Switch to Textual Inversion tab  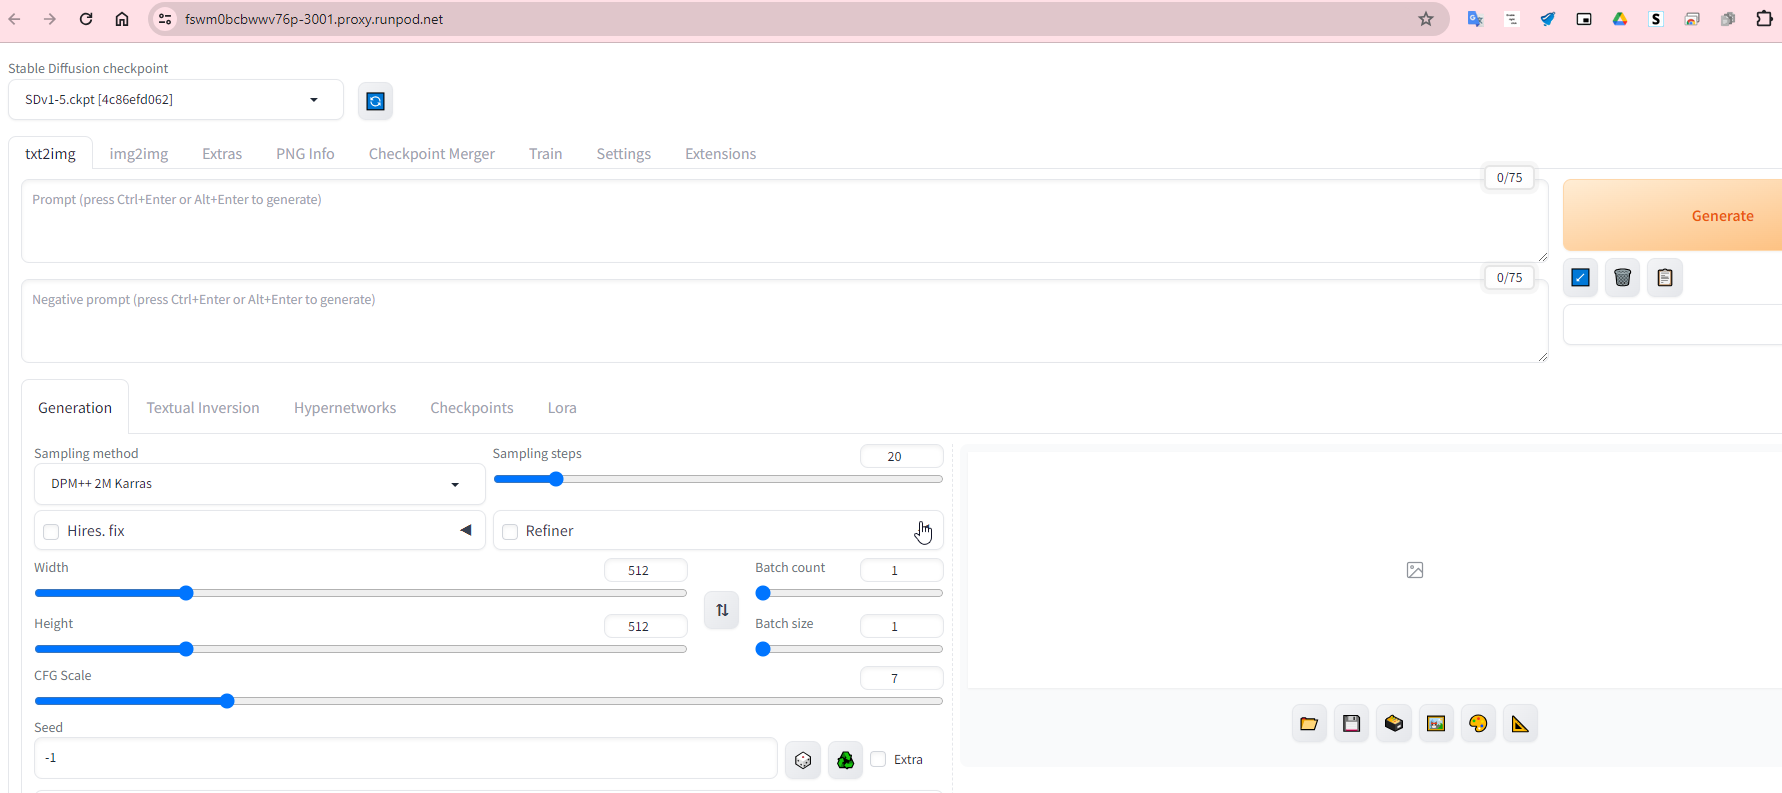pos(203,408)
